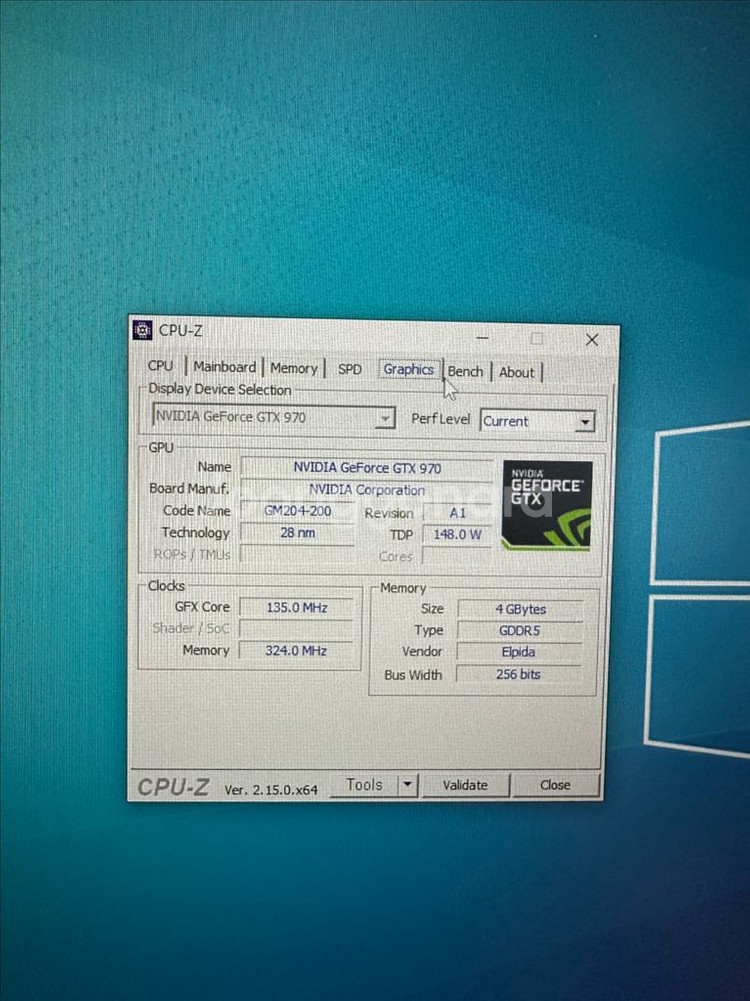Switch to the CPU tab
Image resolution: width=750 pixels, height=1001 pixels.
(x=160, y=366)
